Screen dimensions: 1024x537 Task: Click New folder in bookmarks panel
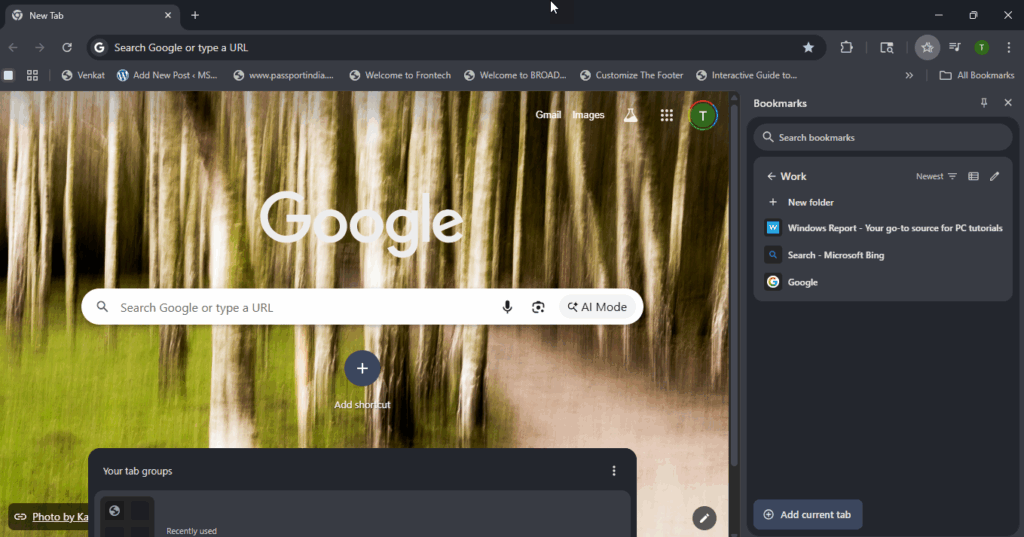click(x=883, y=203)
